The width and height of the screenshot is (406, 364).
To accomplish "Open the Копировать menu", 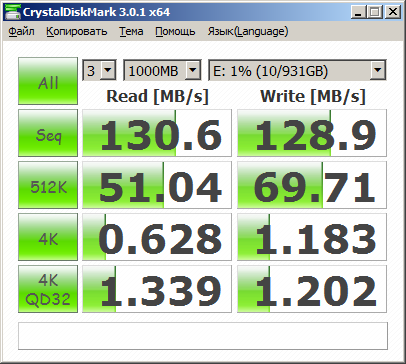I will (77, 31).
